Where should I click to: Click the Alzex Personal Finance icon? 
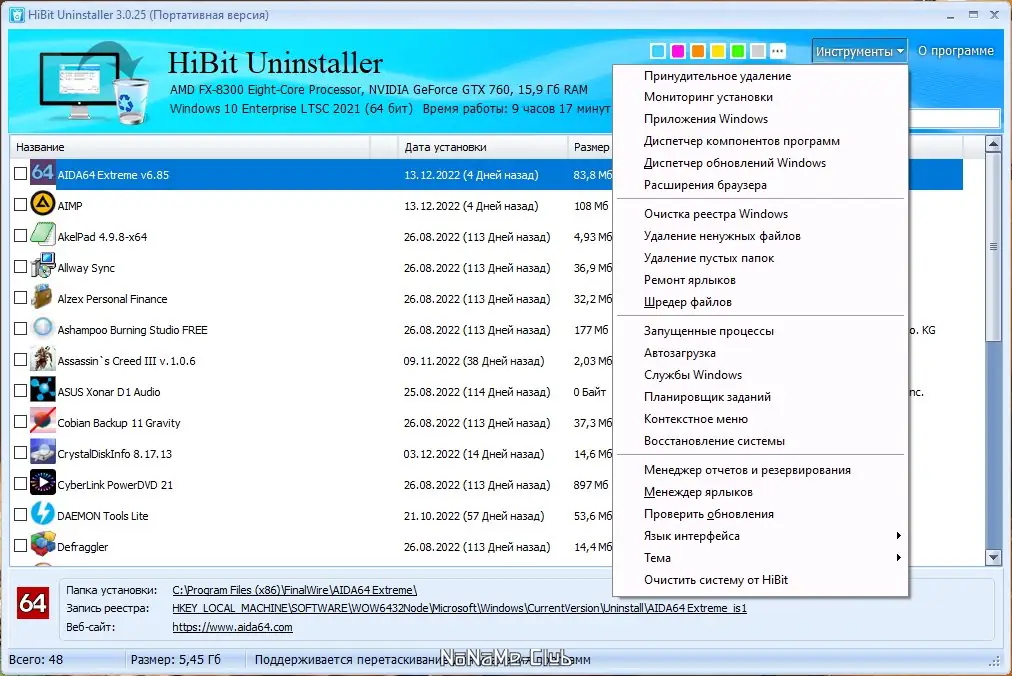point(43,297)
